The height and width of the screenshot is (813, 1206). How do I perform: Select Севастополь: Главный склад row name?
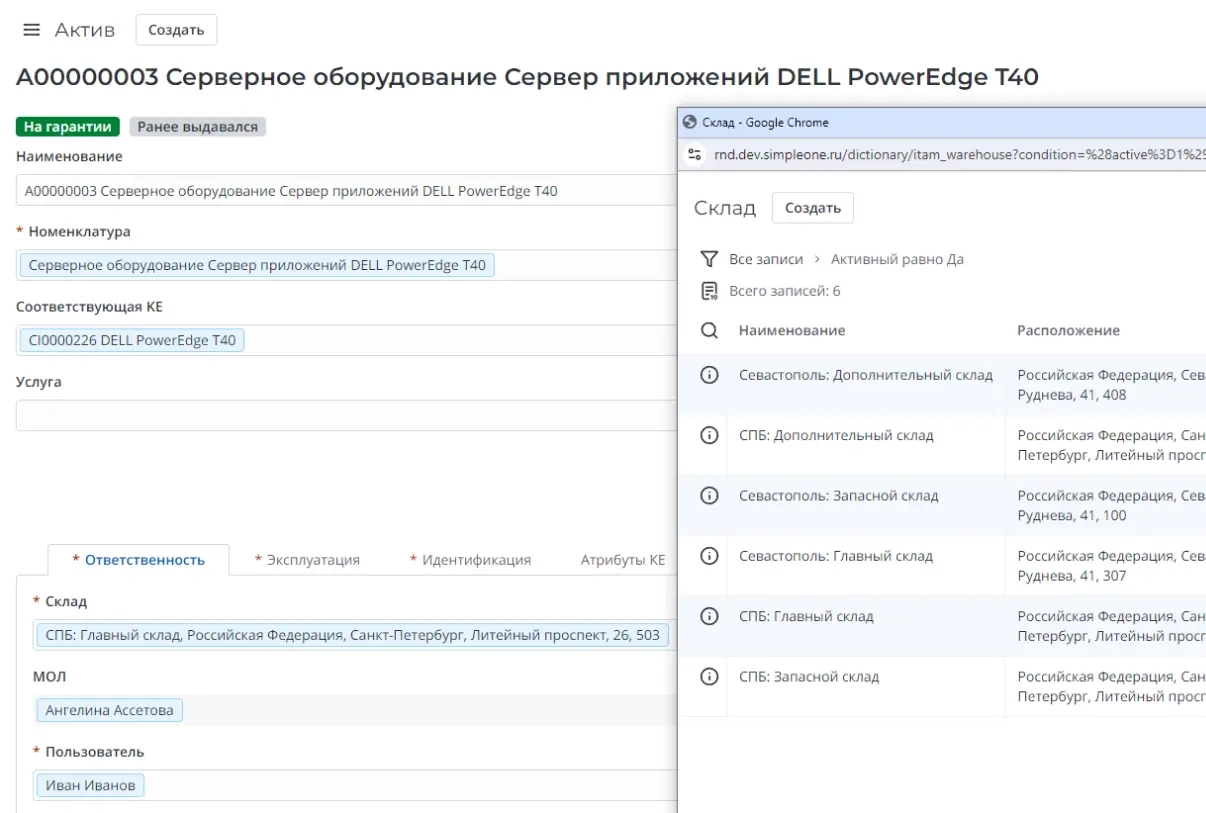(836, 556)
